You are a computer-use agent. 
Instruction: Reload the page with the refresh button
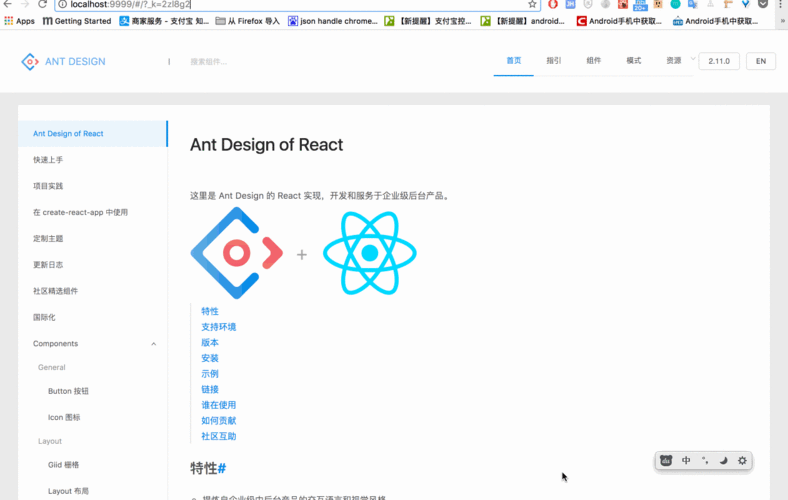[42, 5]
